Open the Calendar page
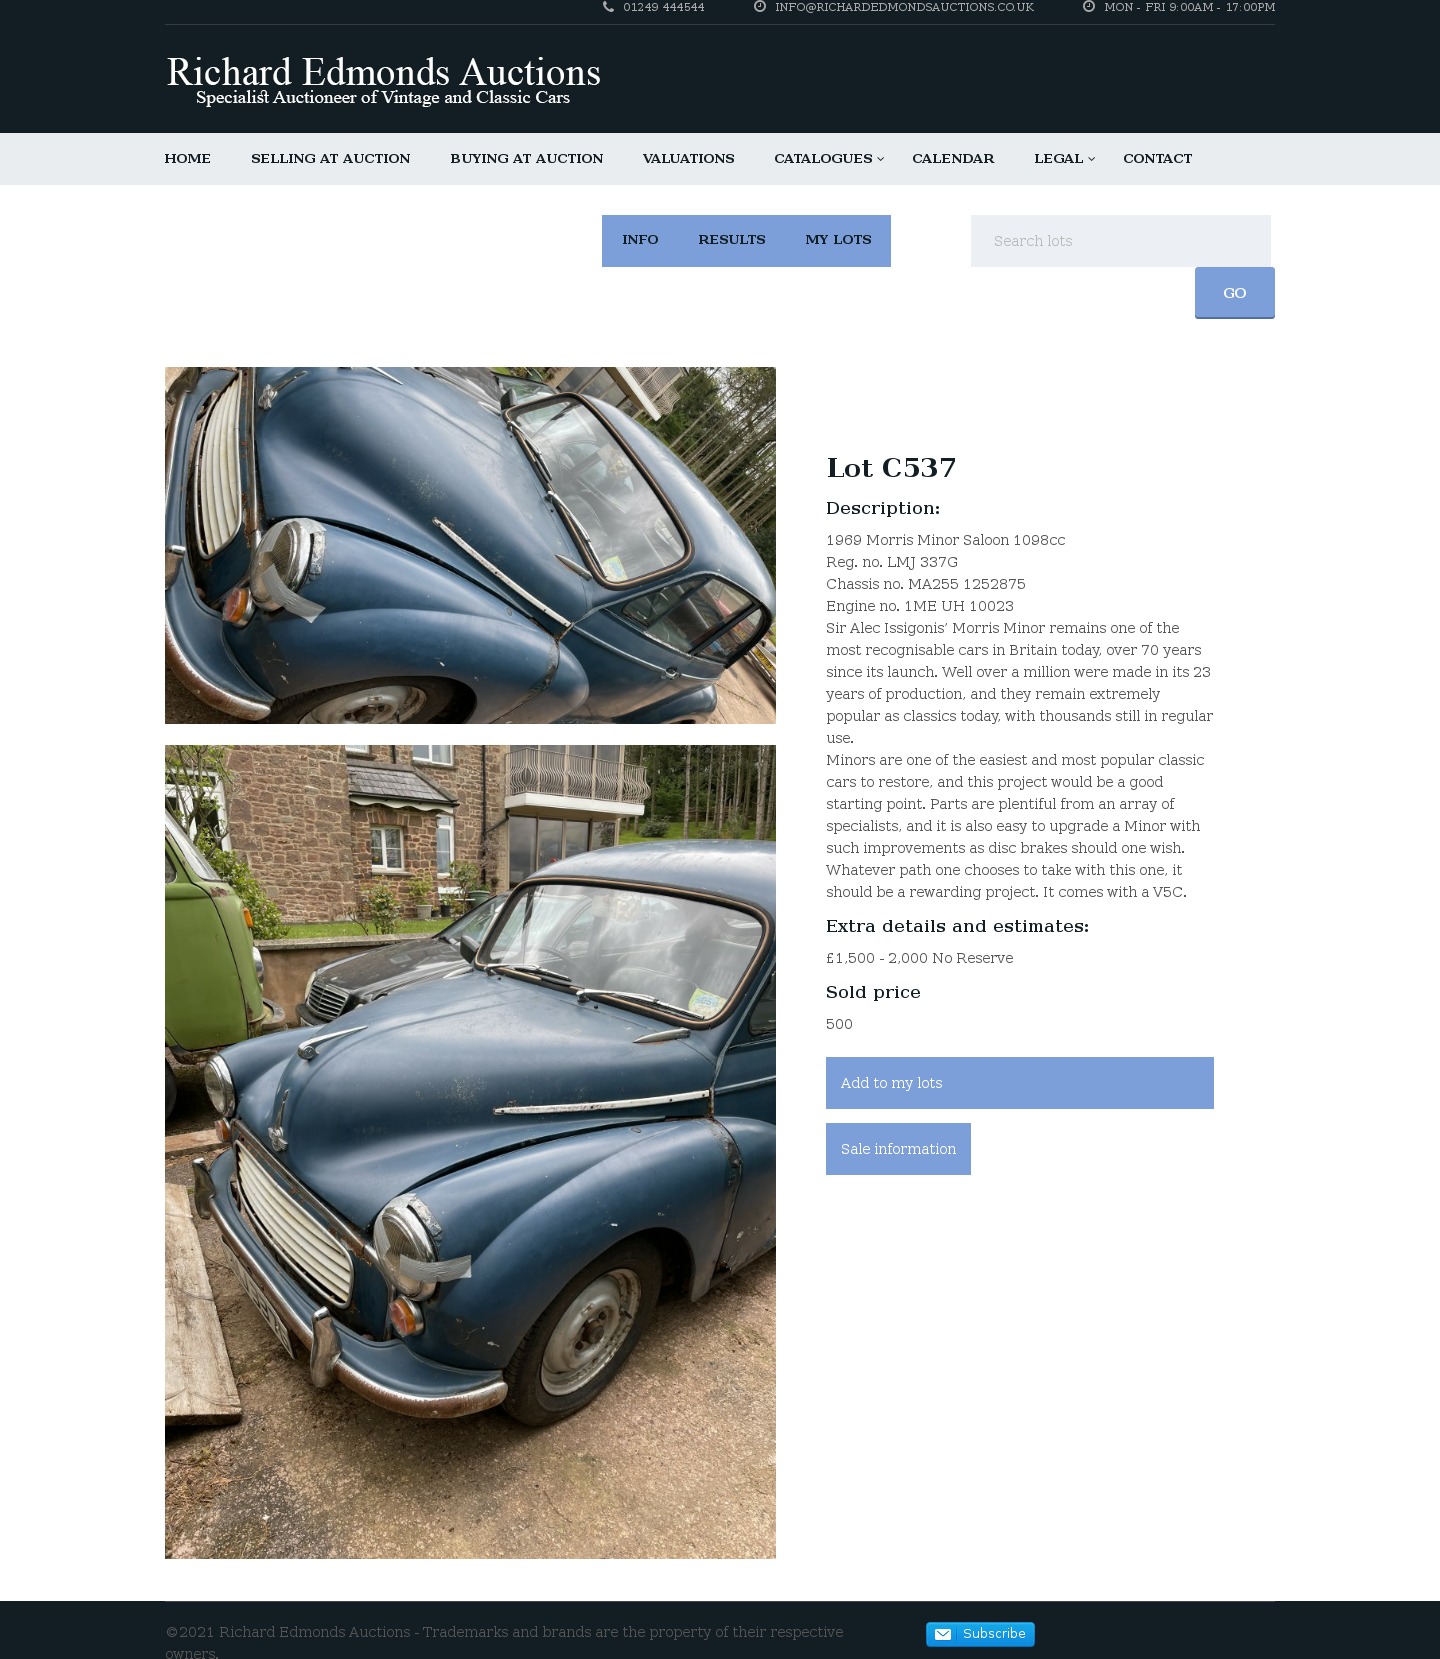Image resolution: width=1440 pixels, height=1659 pixels. pos(953,159)
